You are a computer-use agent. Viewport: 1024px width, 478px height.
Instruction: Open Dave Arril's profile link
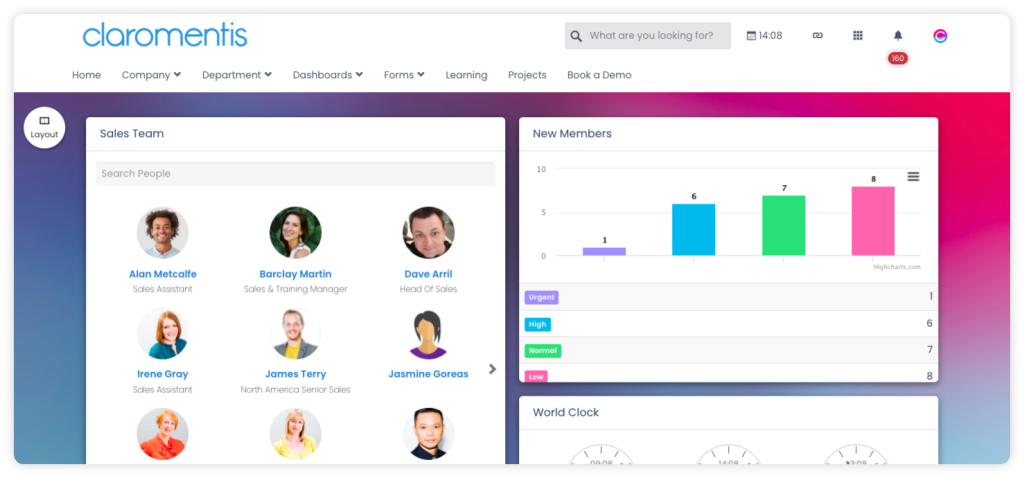(428, 274)
